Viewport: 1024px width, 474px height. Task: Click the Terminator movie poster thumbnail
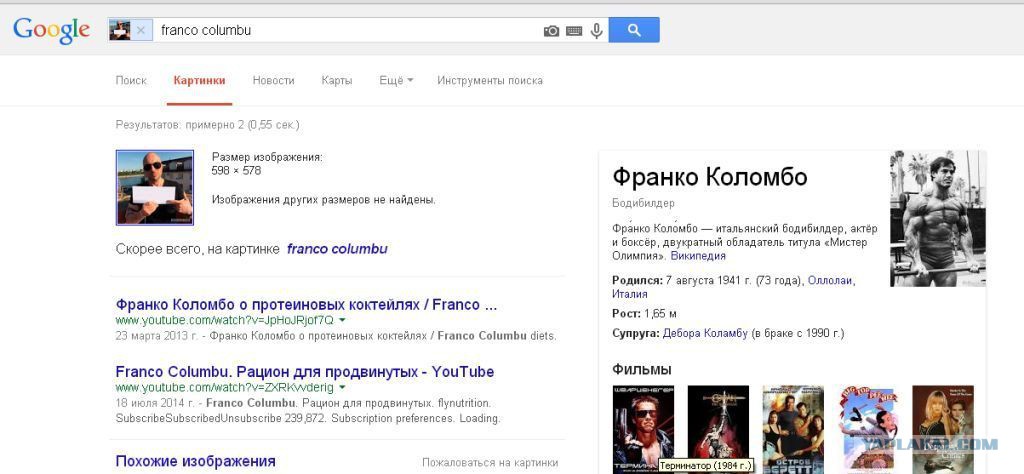coord(643,427)
